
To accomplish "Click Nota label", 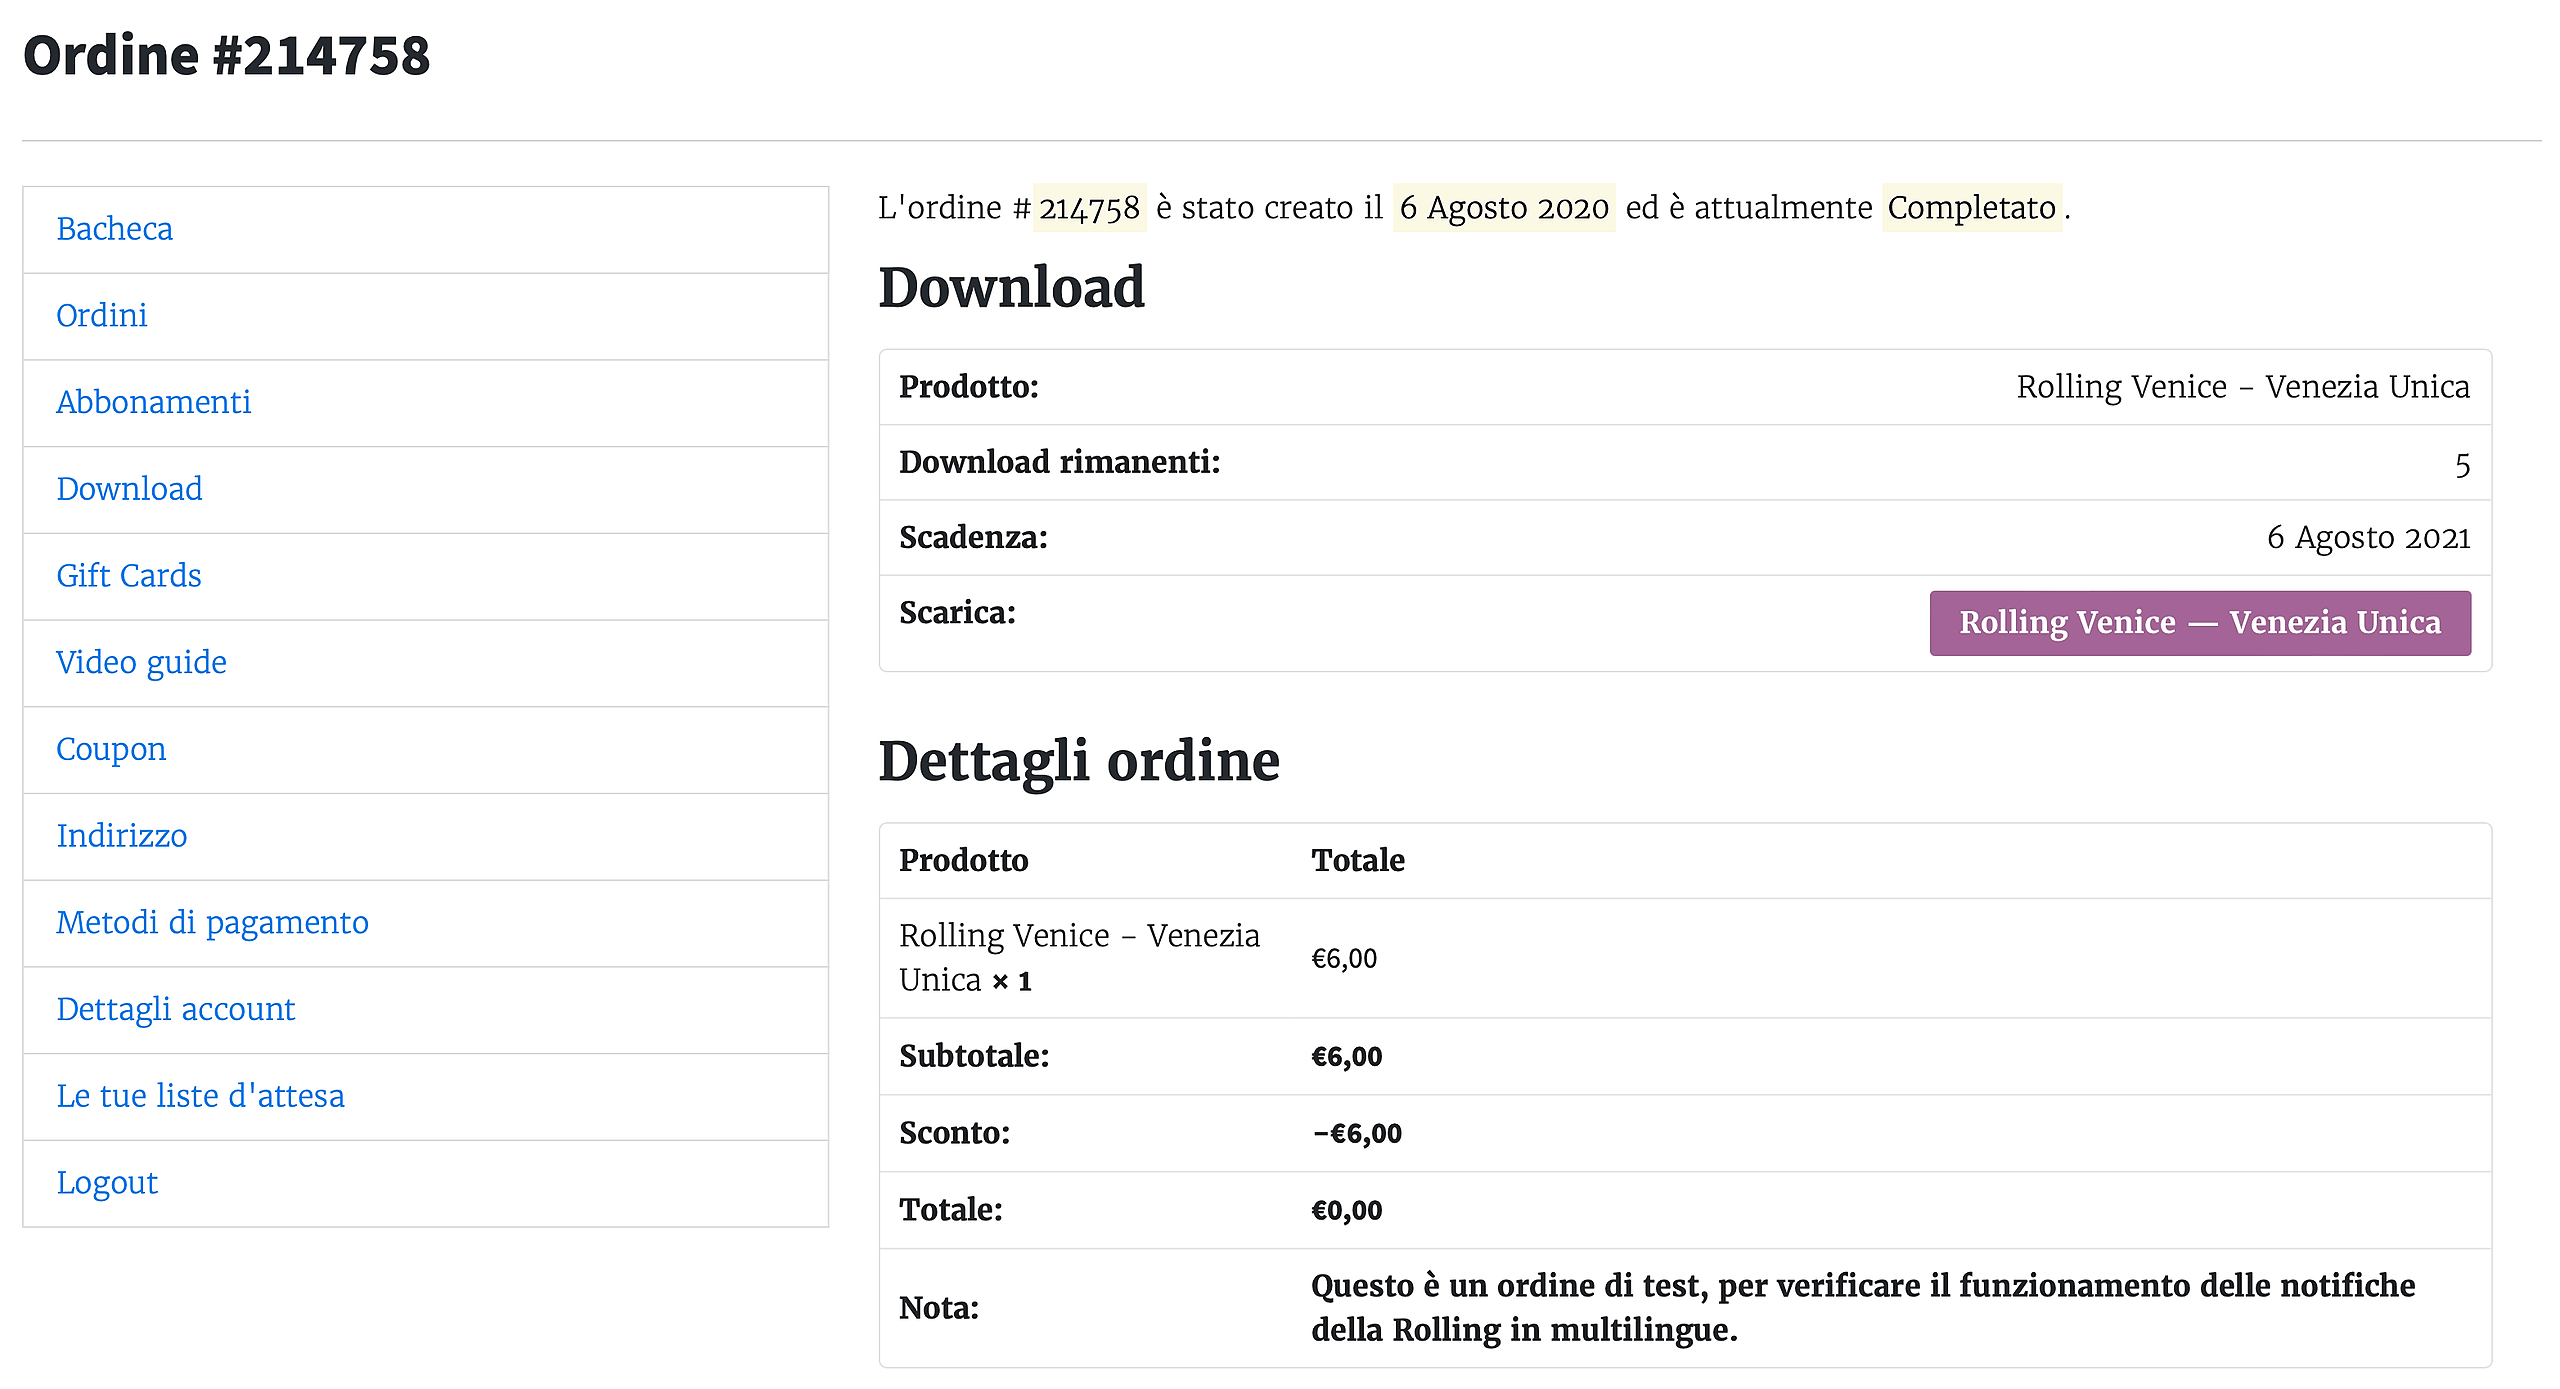I will coord(939,1309).
